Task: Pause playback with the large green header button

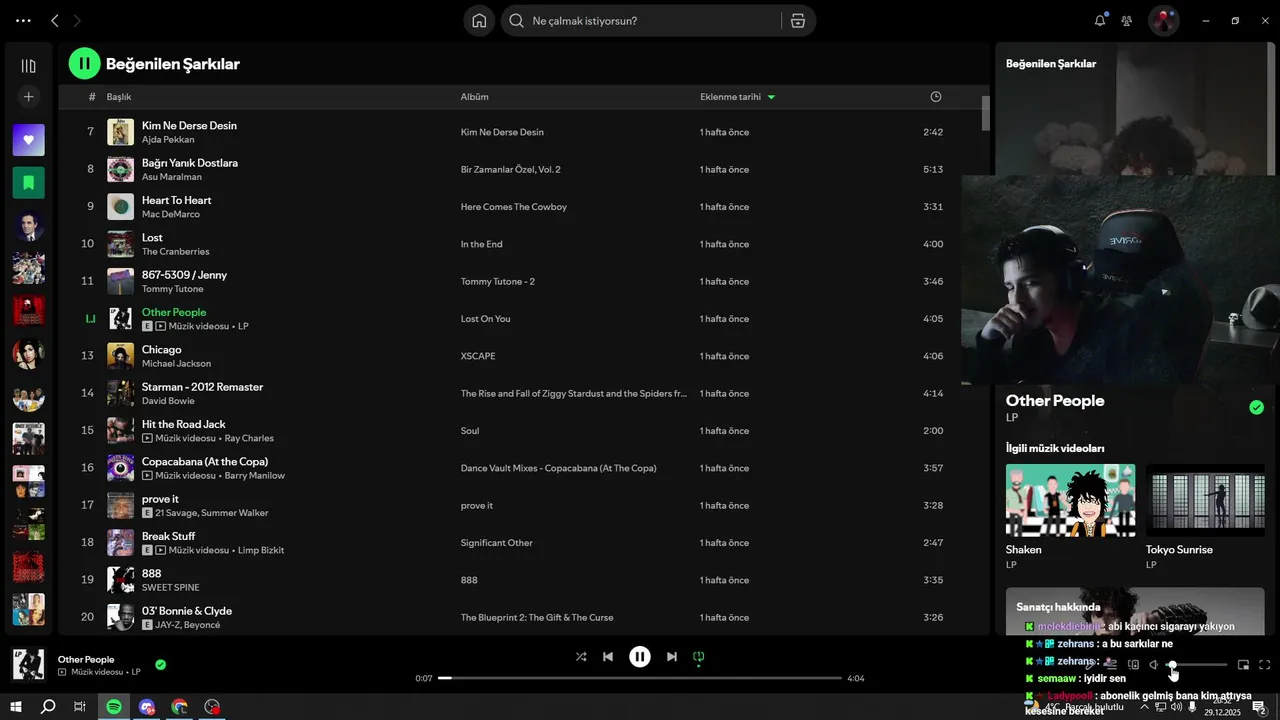Action: 84,63
